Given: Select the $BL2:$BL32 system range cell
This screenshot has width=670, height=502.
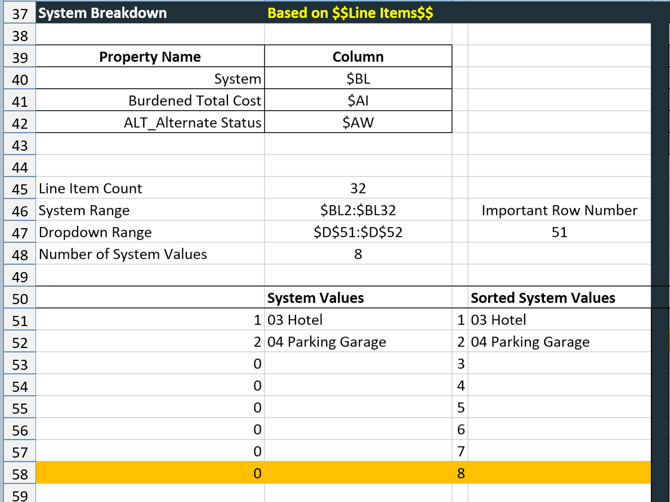Looking at the screenshot, I should [358, 210].
